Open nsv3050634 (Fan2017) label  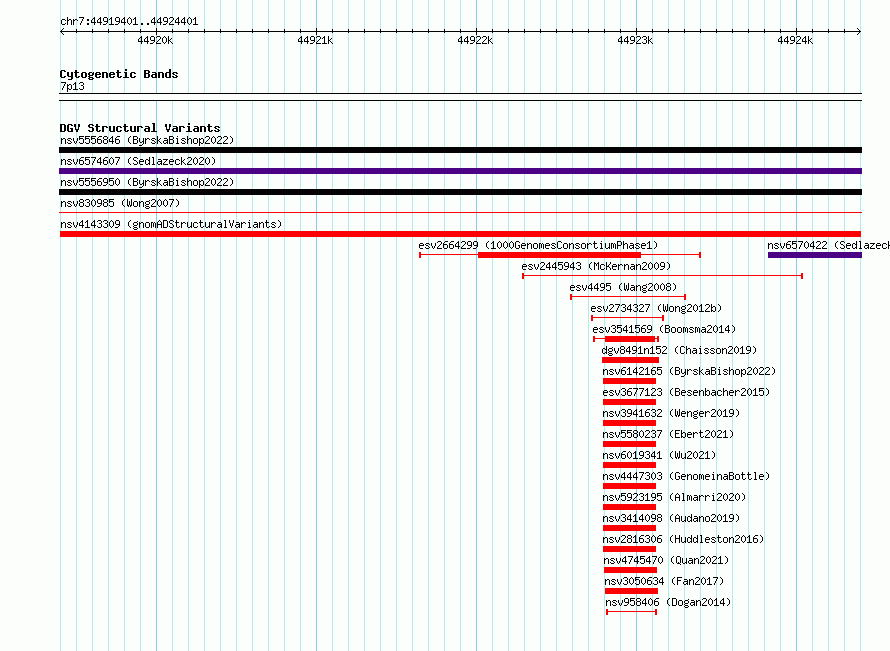click(664, 581)
